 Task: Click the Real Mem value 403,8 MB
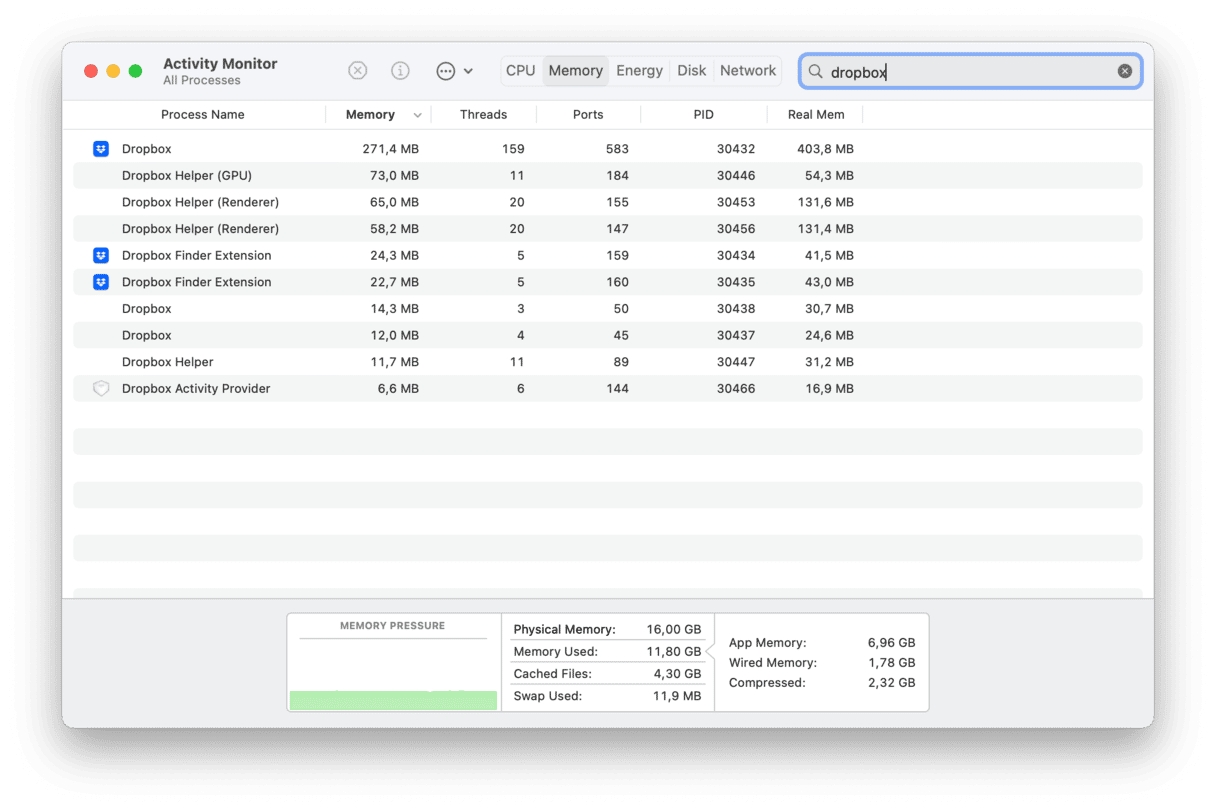point(825,149)
